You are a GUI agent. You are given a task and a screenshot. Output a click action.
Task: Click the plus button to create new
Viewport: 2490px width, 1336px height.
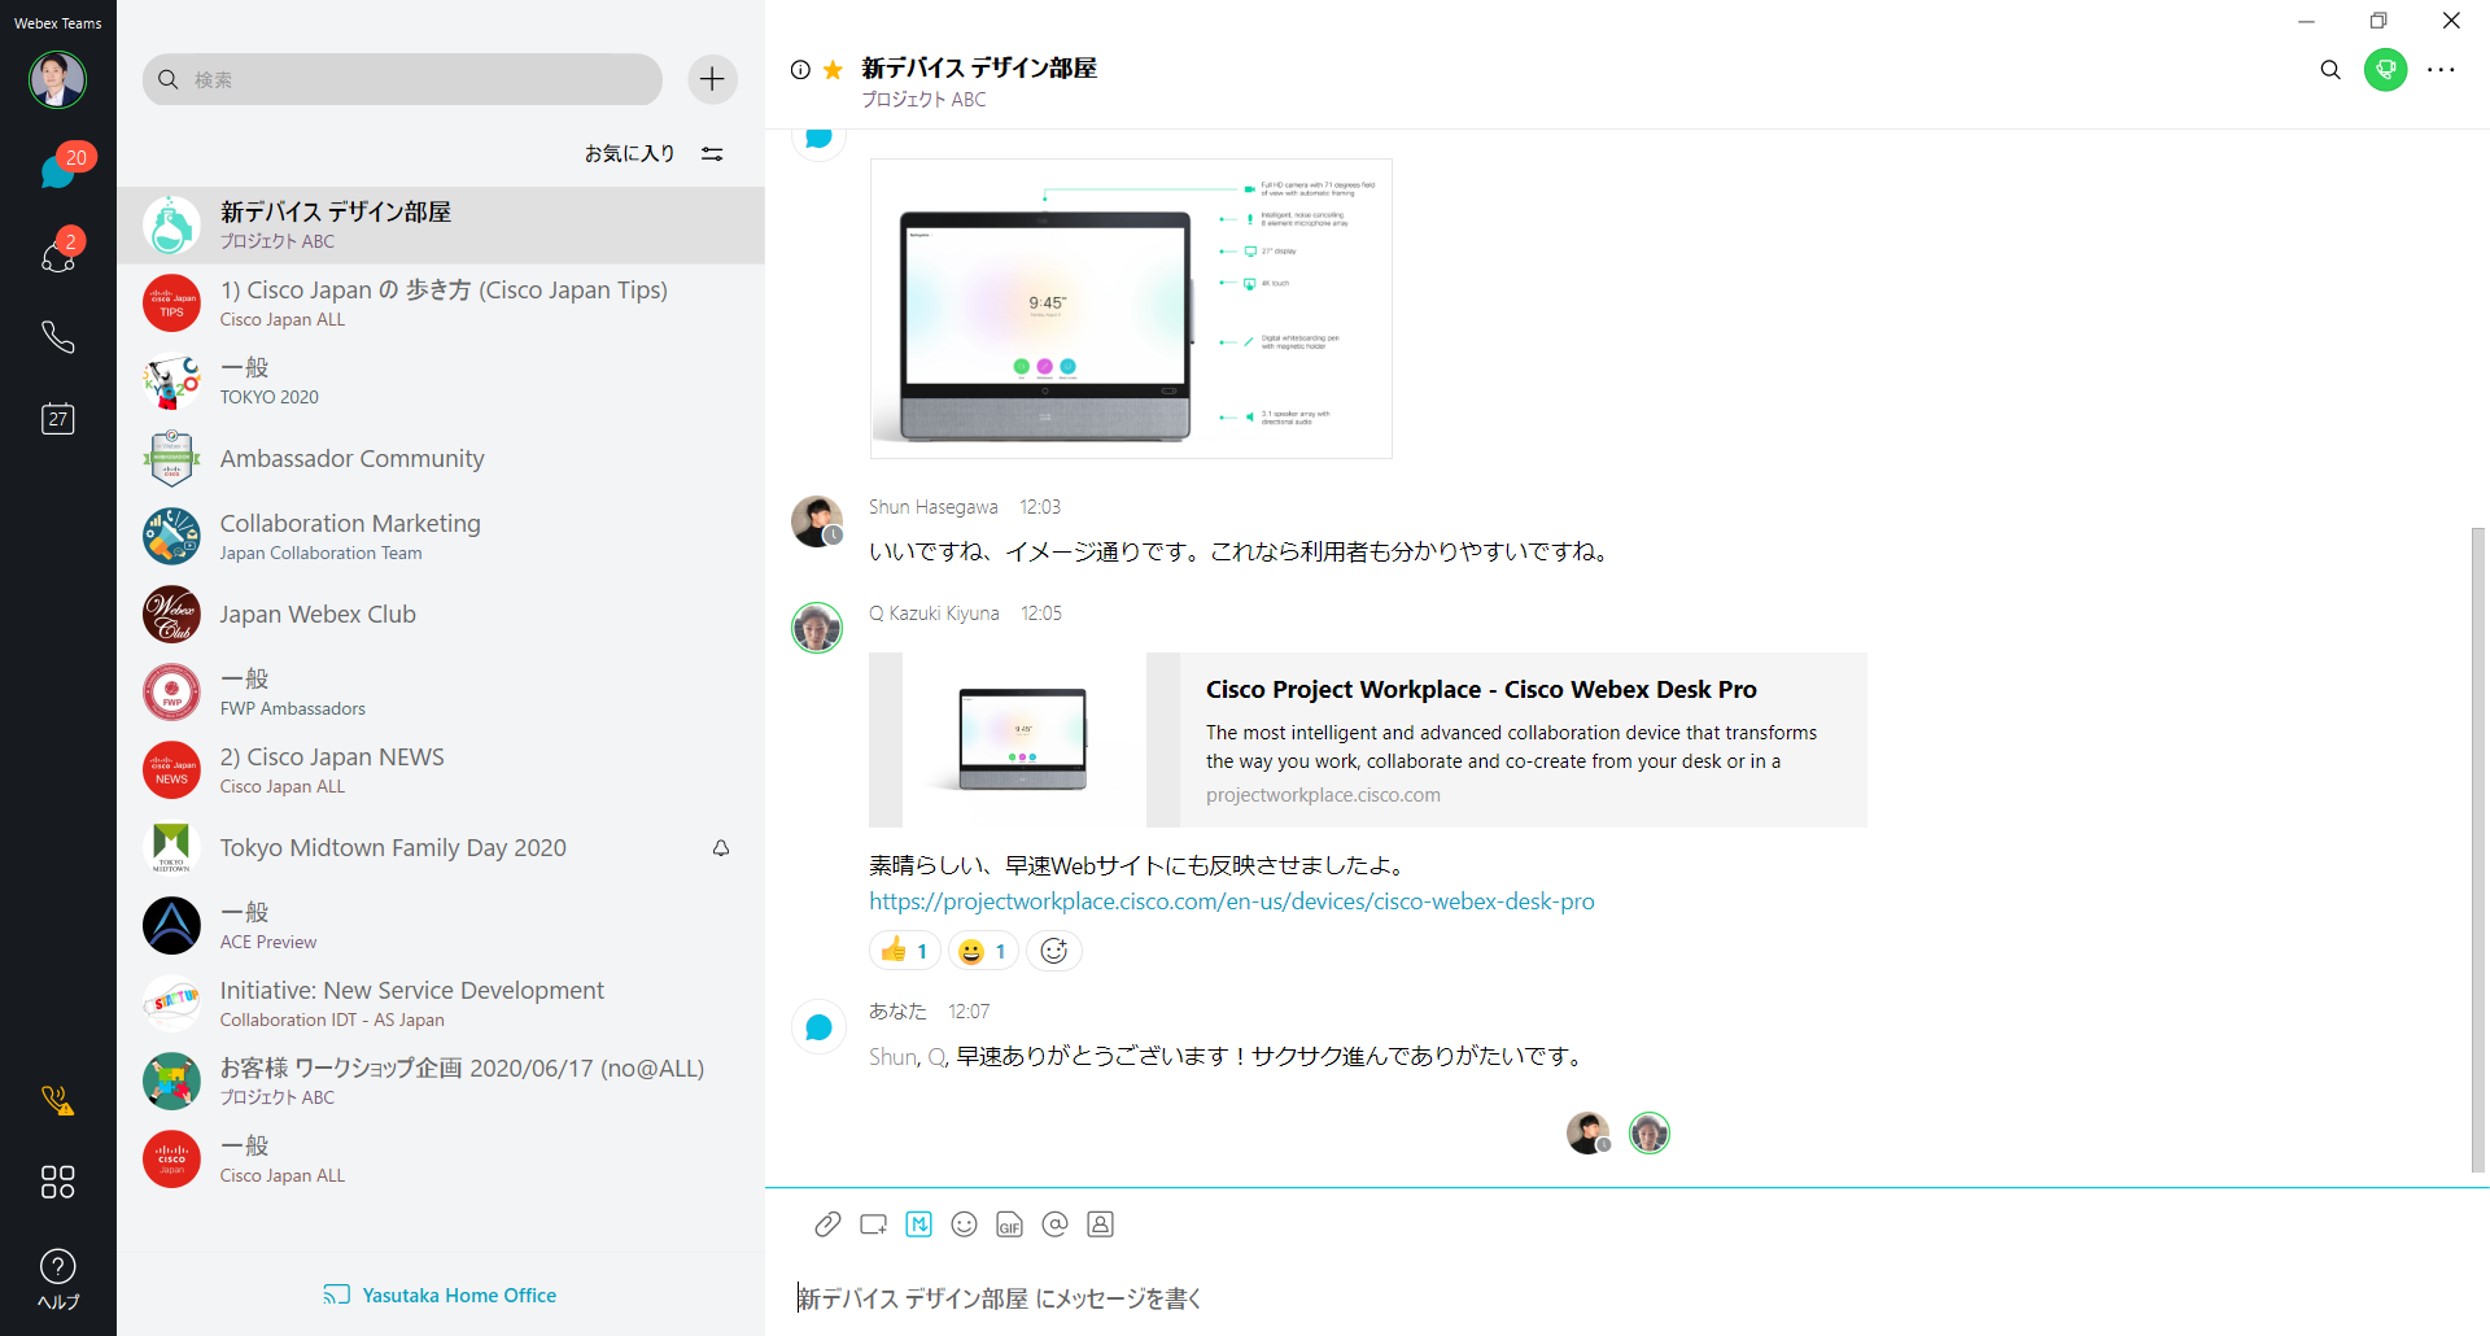712,79
